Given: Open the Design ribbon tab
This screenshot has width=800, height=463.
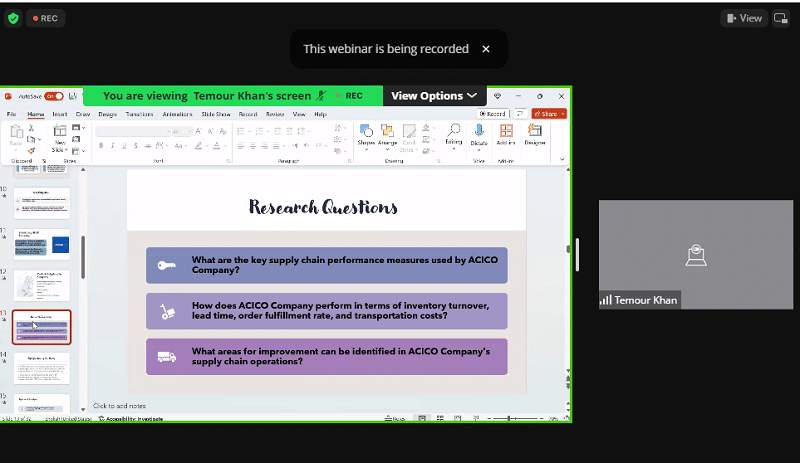Looking at the screenshot, I should pyautogui.click(x=107, y=114).
